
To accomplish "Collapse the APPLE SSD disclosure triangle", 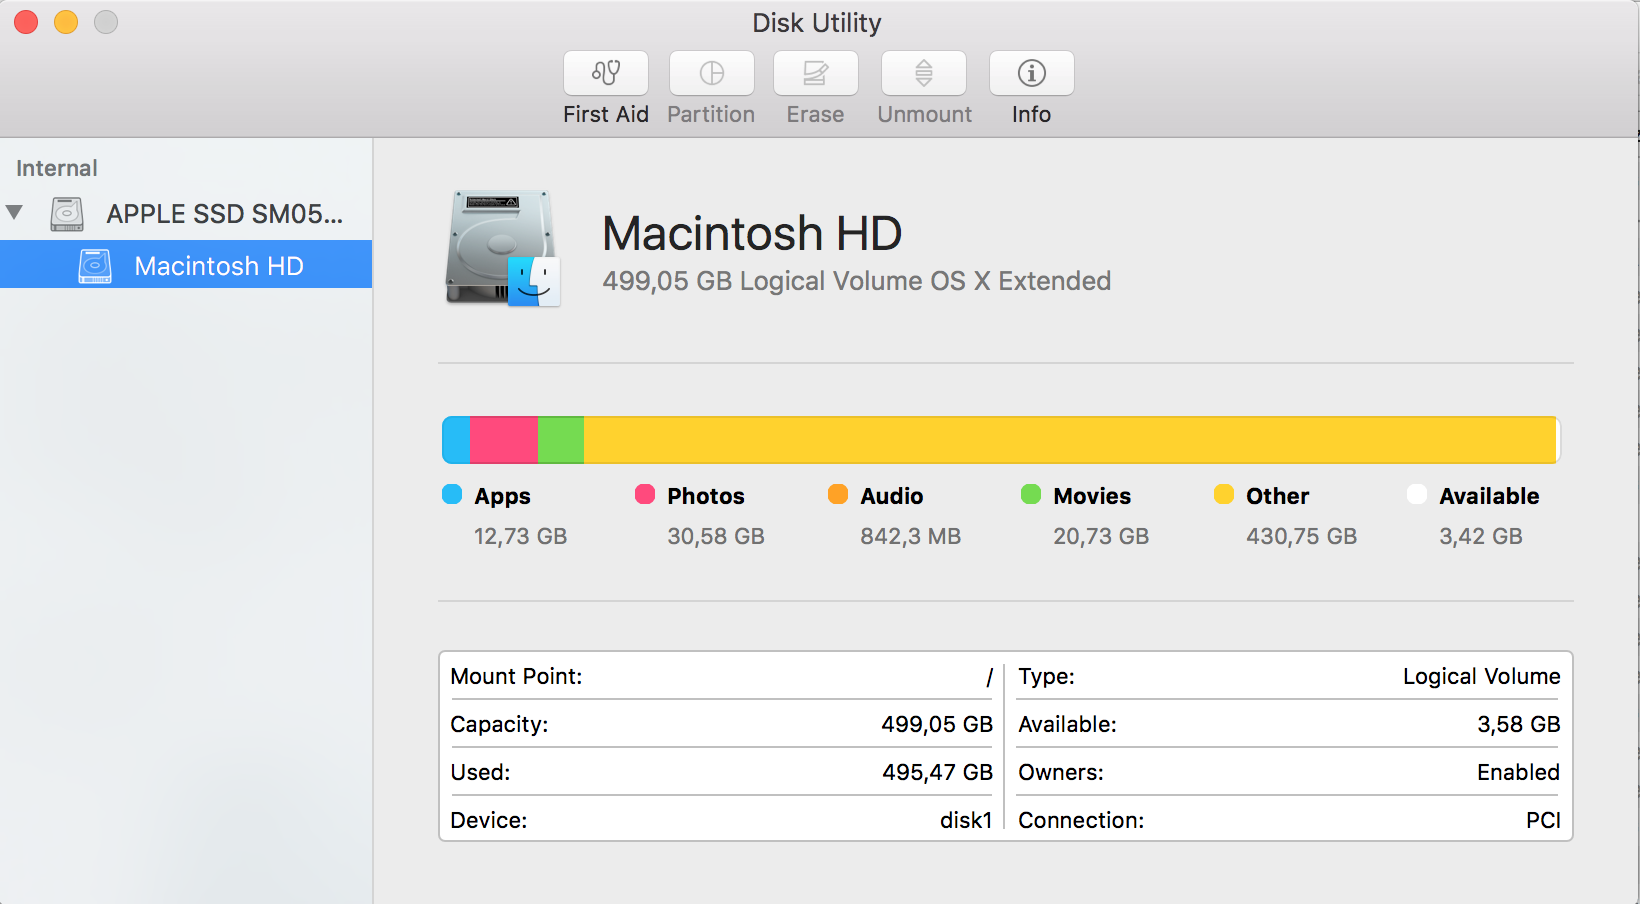I will (14, 212).
